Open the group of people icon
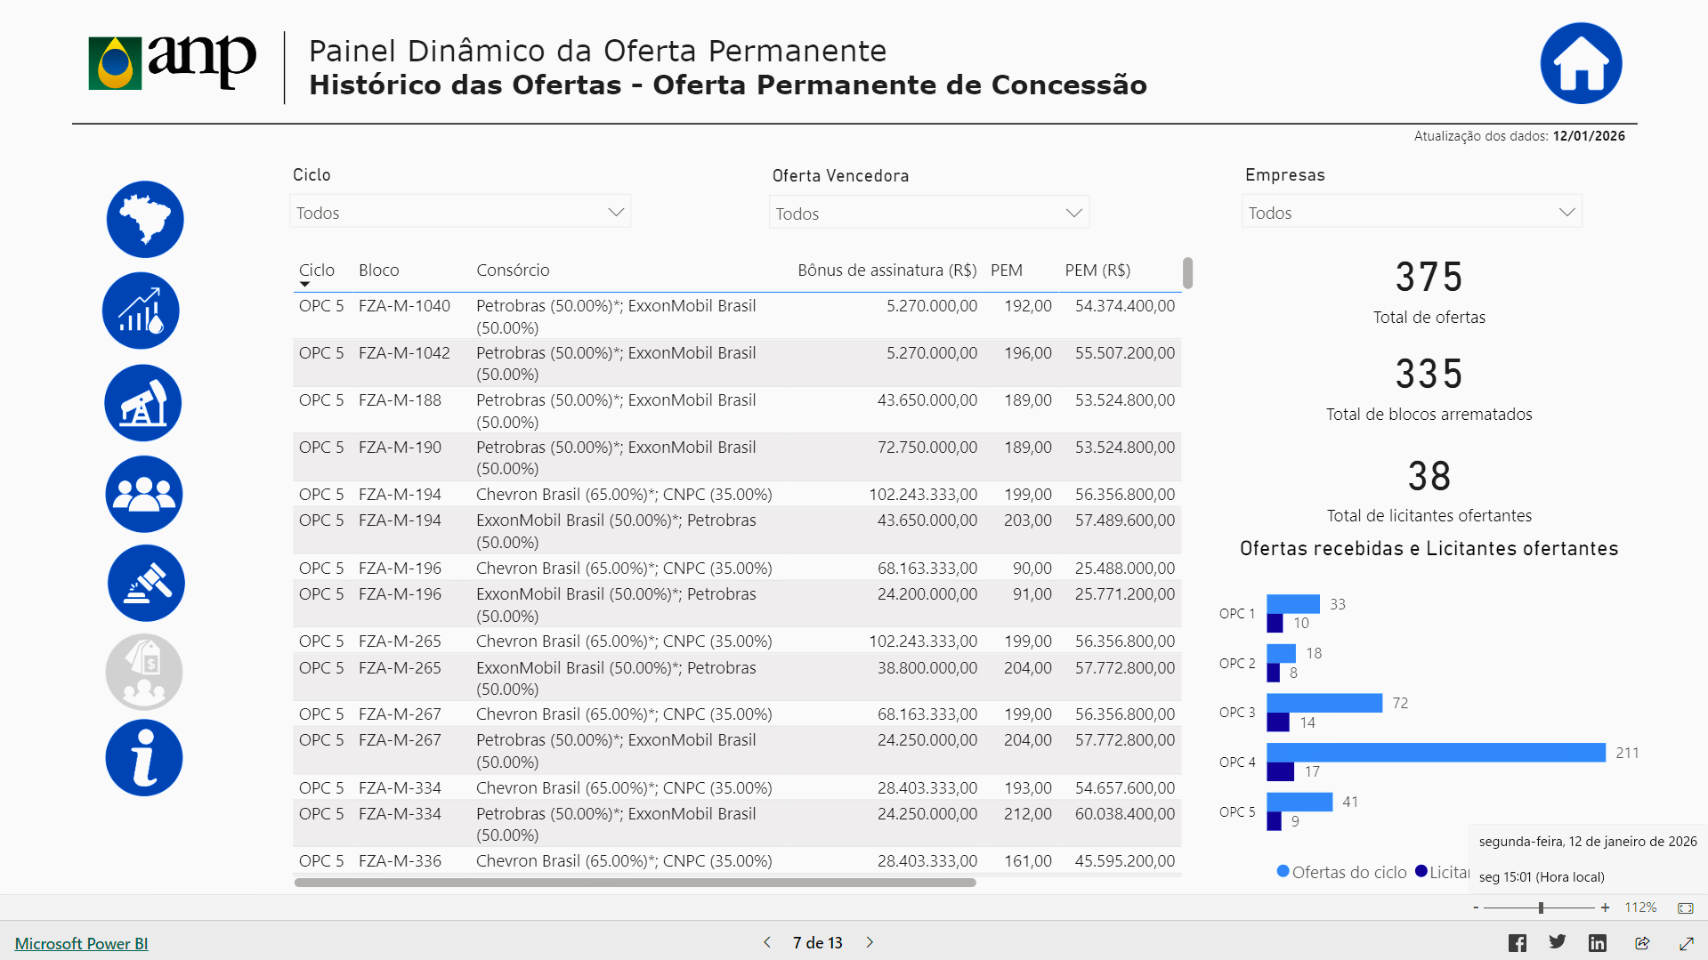 (144, 494)
